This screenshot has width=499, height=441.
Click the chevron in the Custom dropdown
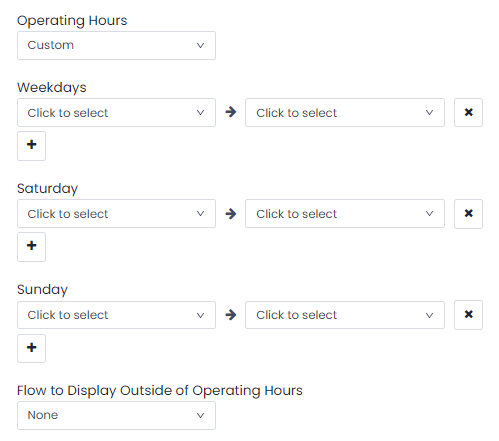200,45
